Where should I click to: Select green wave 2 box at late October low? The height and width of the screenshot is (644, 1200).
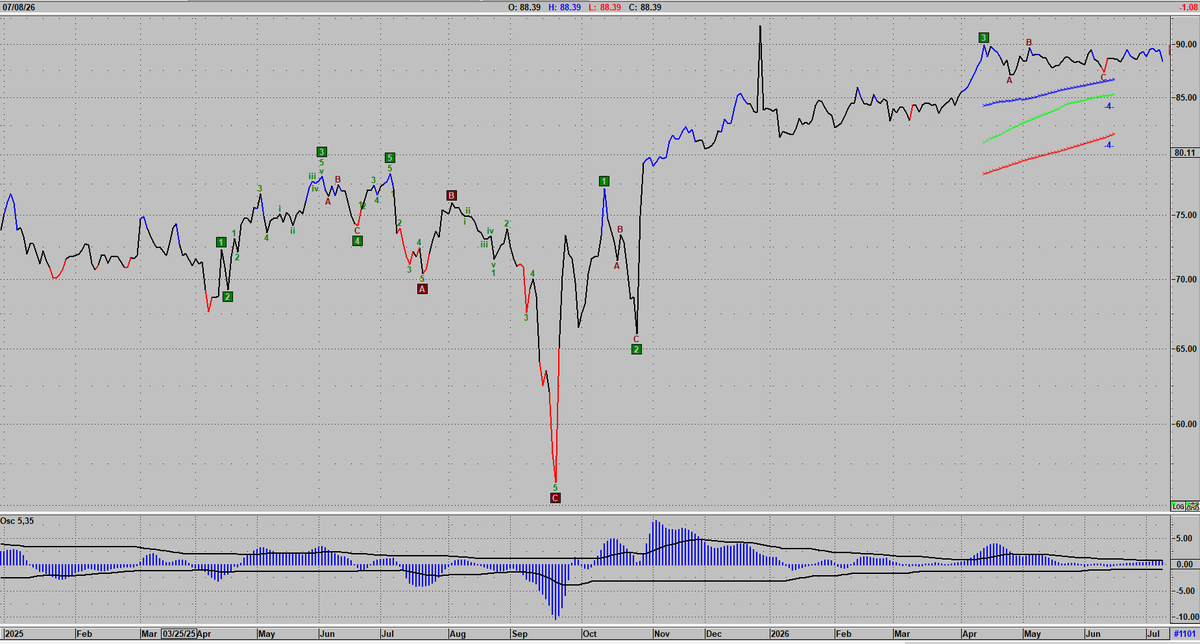637,349
